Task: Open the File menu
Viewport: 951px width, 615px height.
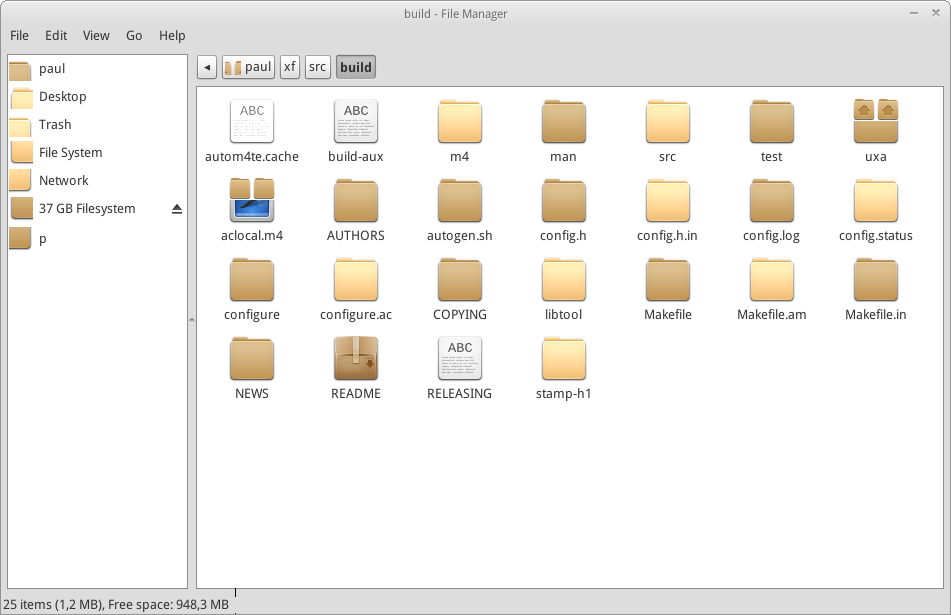Action: pyautogui.click(x=19, y=35)
